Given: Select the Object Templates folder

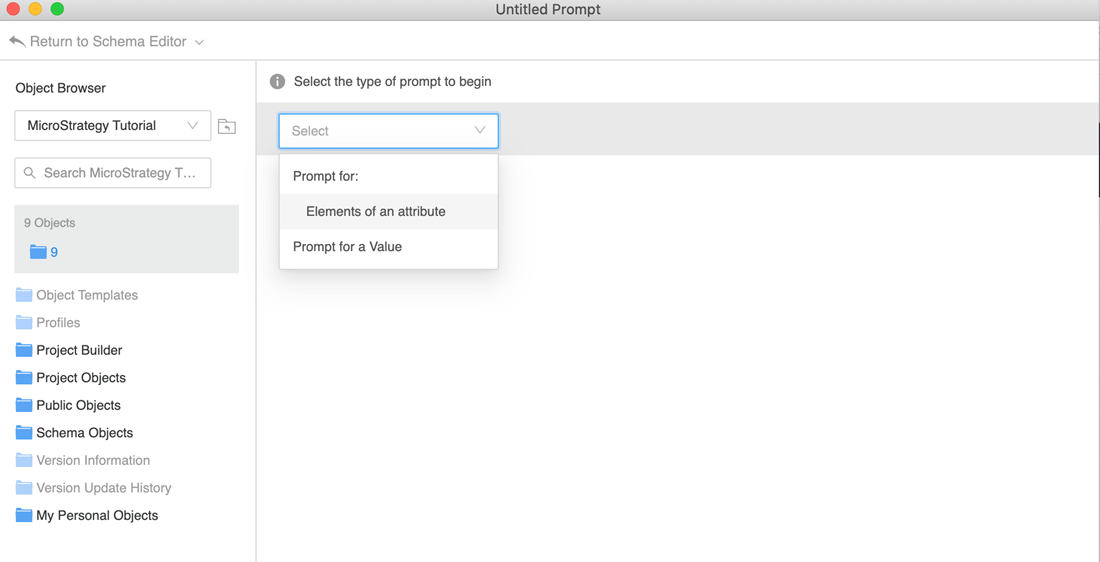Looking at the screenshot, I should (87, 295).
